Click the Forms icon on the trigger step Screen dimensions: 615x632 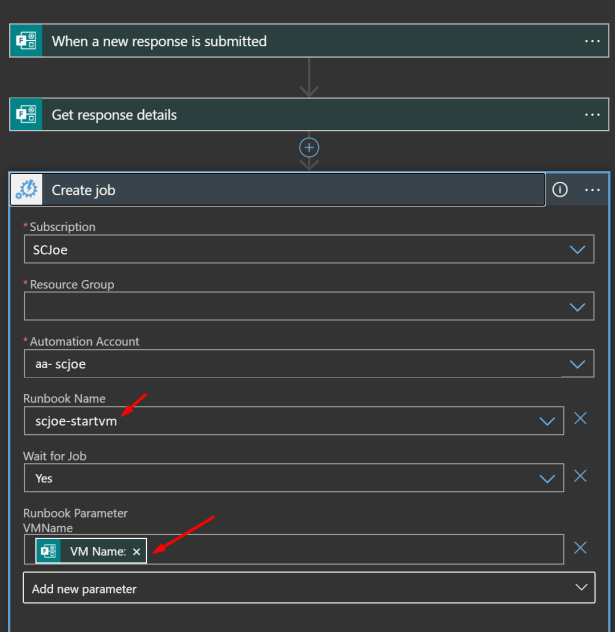click(26, 41)
